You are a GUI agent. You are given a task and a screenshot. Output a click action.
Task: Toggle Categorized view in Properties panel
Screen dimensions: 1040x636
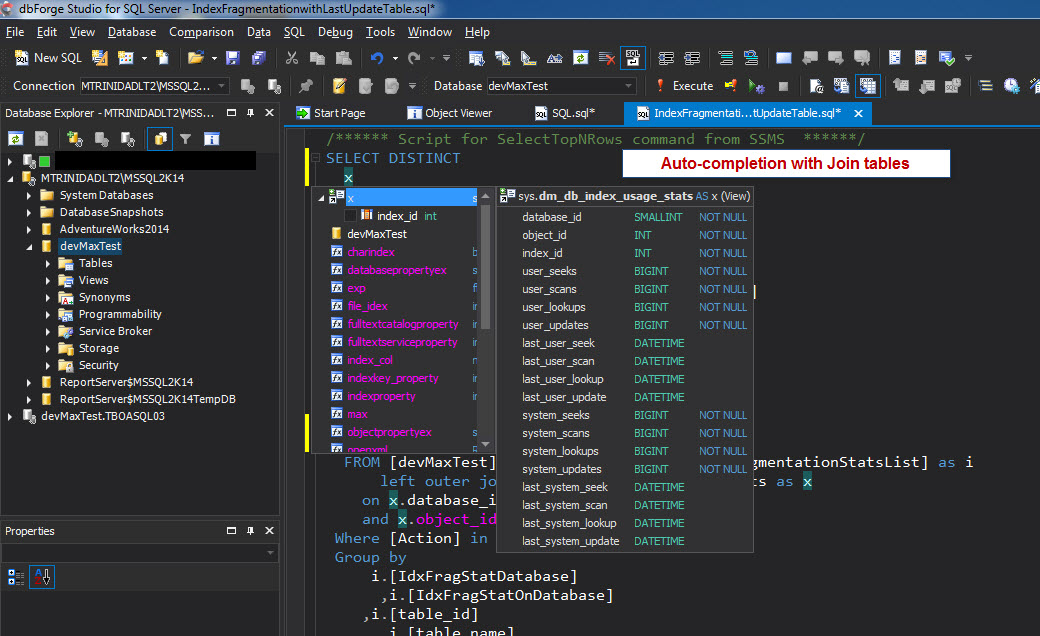tap(16, 577)
